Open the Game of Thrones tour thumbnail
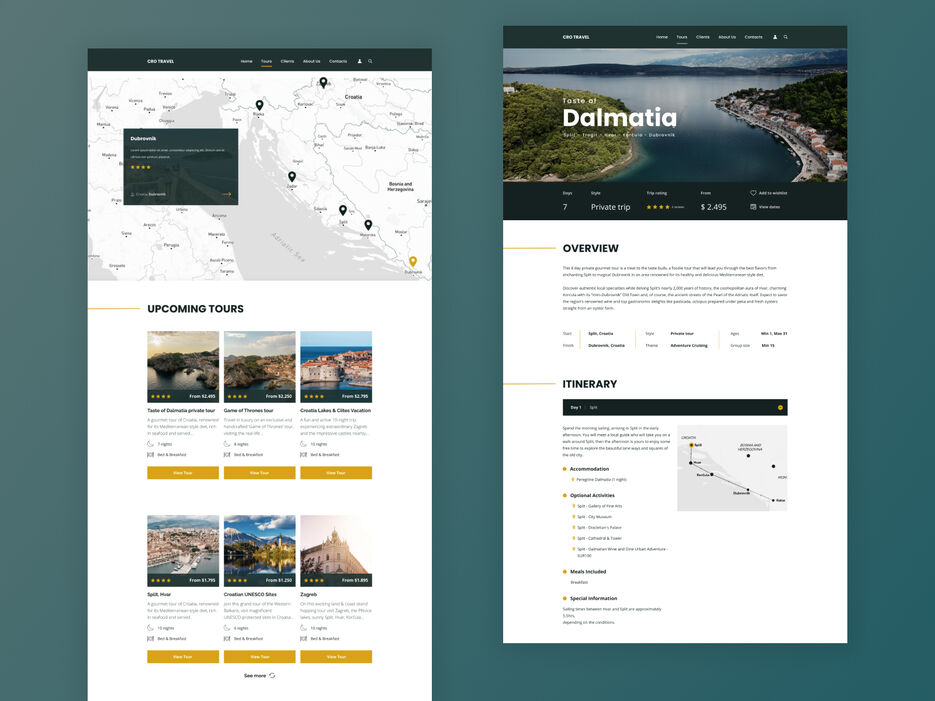Screen dimensions: 935x701 pyautogui.click(x=259, y=360)
